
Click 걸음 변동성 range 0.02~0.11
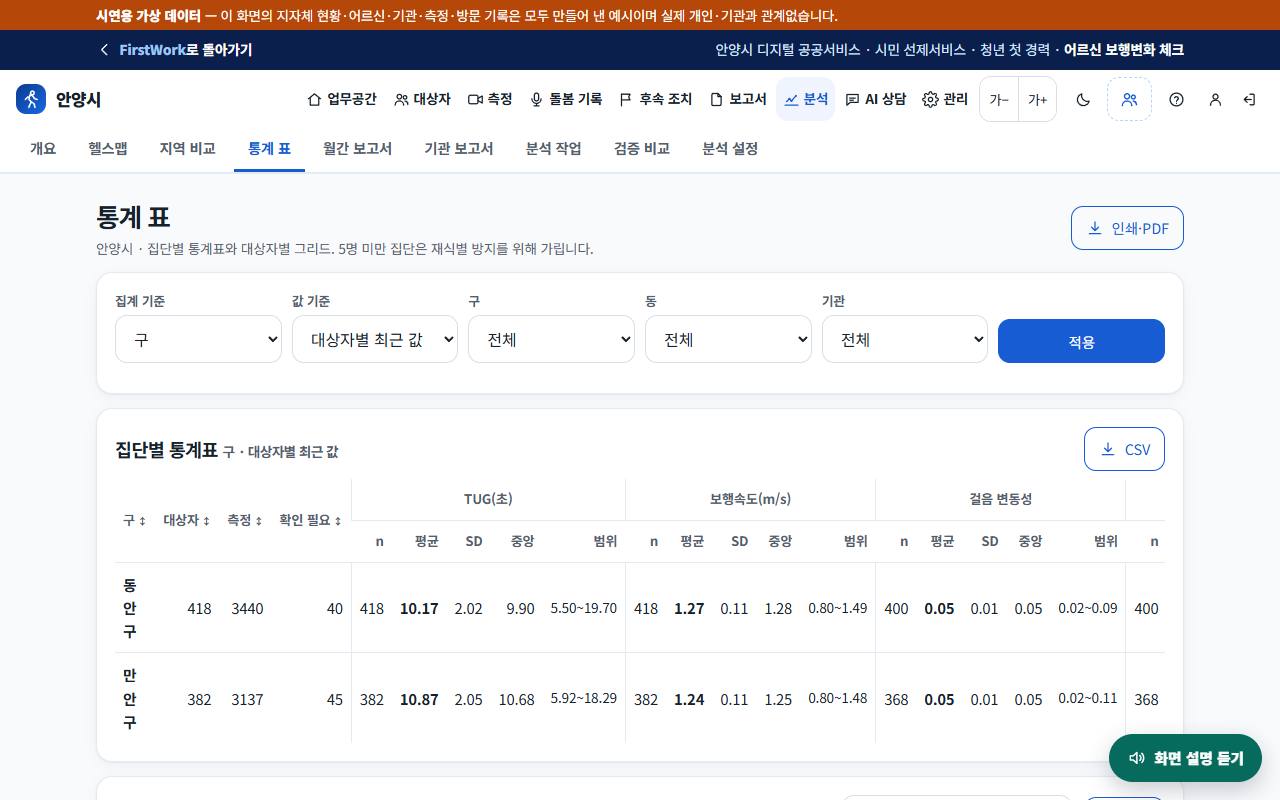[x=1088, y=698]
